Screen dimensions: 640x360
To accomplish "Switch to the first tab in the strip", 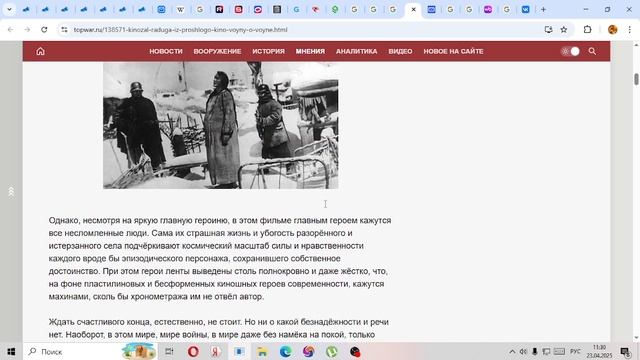I will click(26, 9).
